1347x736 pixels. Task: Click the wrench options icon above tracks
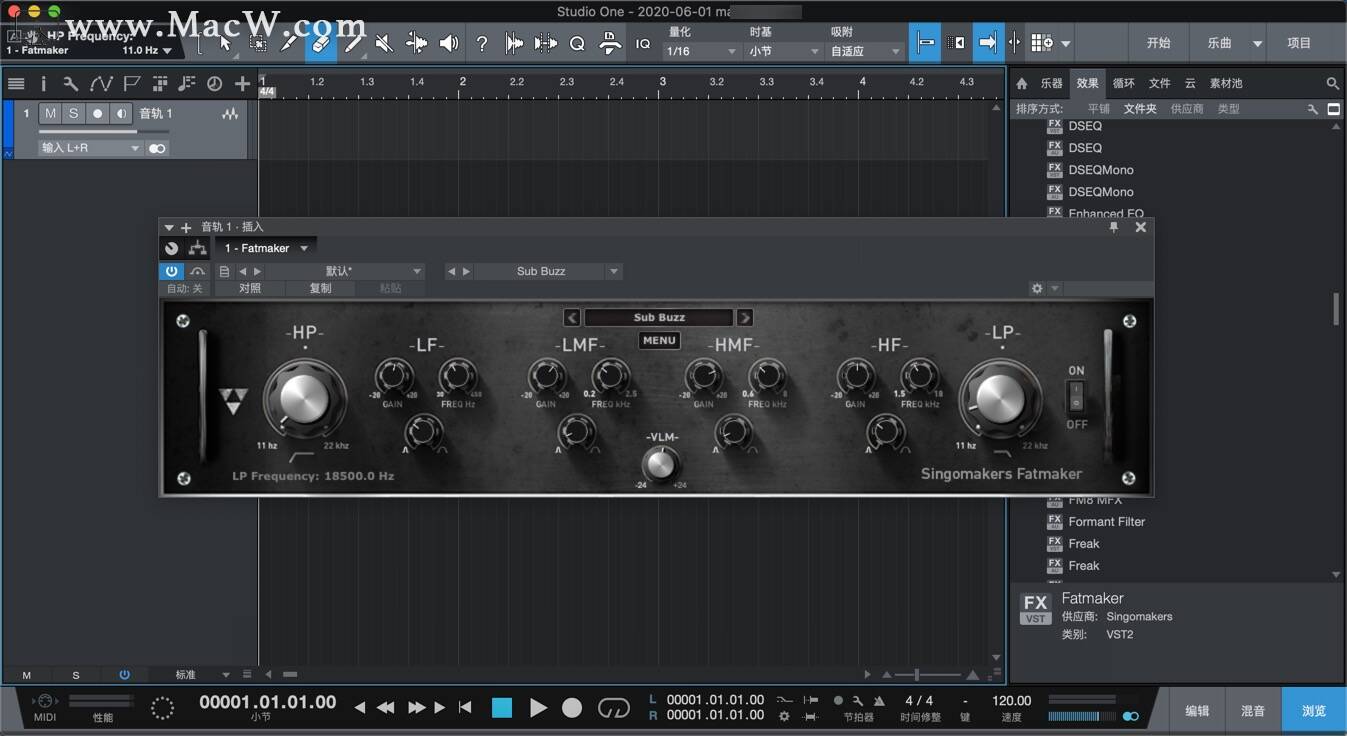(70, 84)
